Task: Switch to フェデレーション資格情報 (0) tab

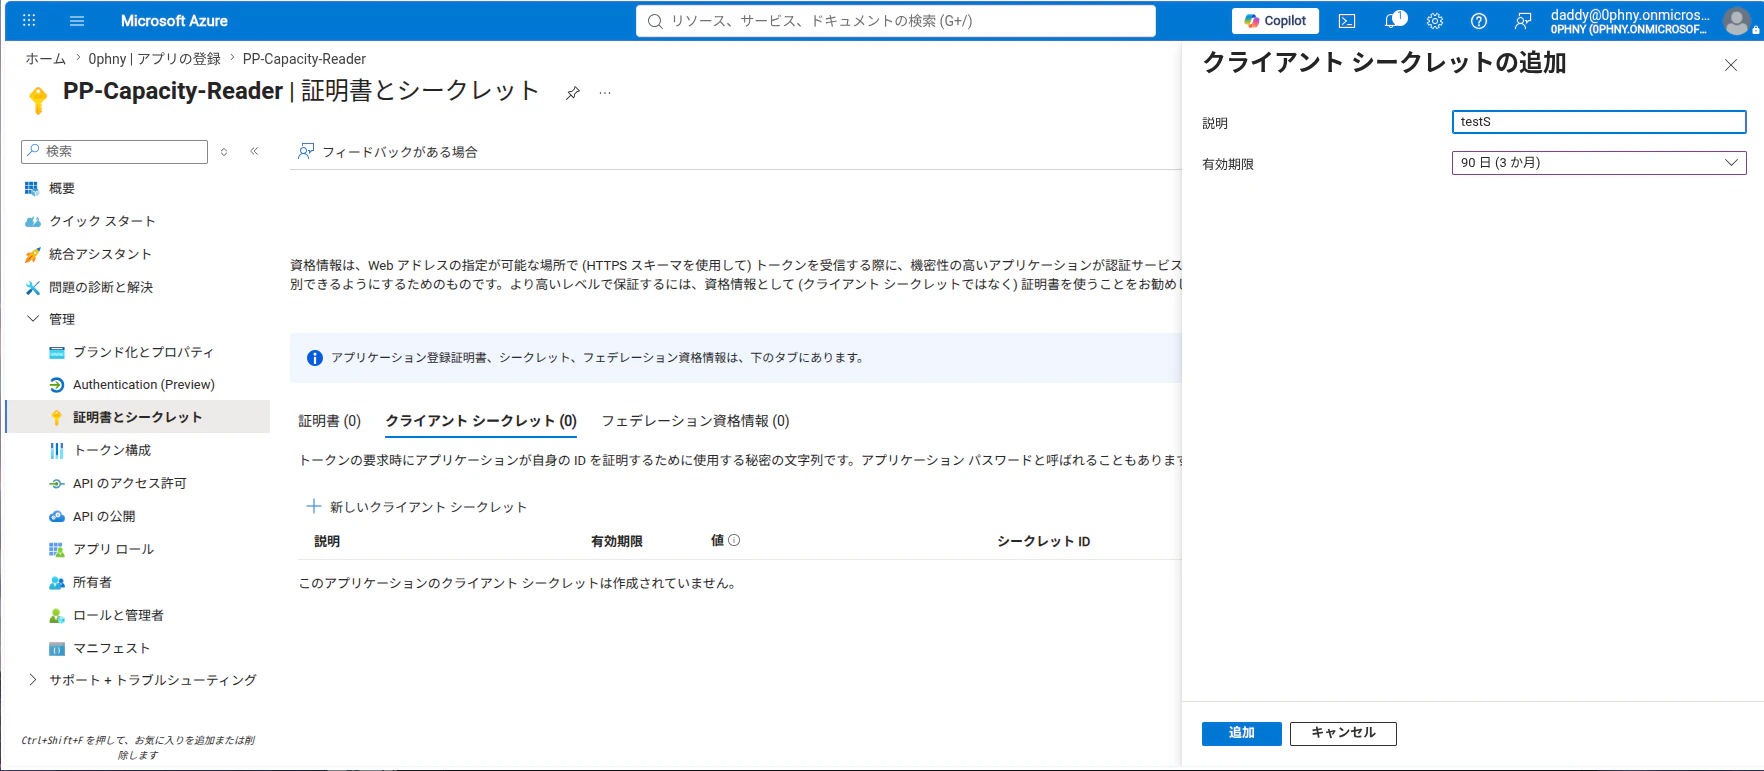Action: point(695,421)
